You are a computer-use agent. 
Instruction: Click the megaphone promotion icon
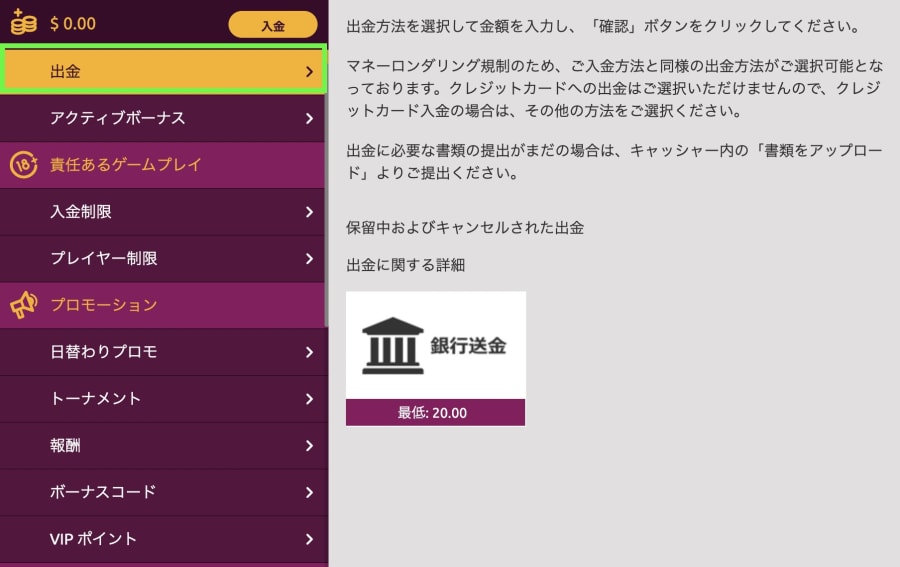pyautogui.click(x=24, y=305)
